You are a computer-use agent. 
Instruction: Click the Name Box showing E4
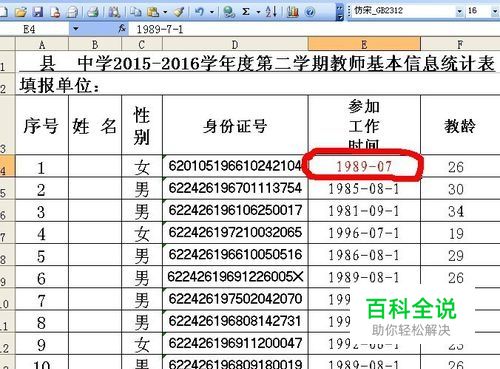click(35, 29)
